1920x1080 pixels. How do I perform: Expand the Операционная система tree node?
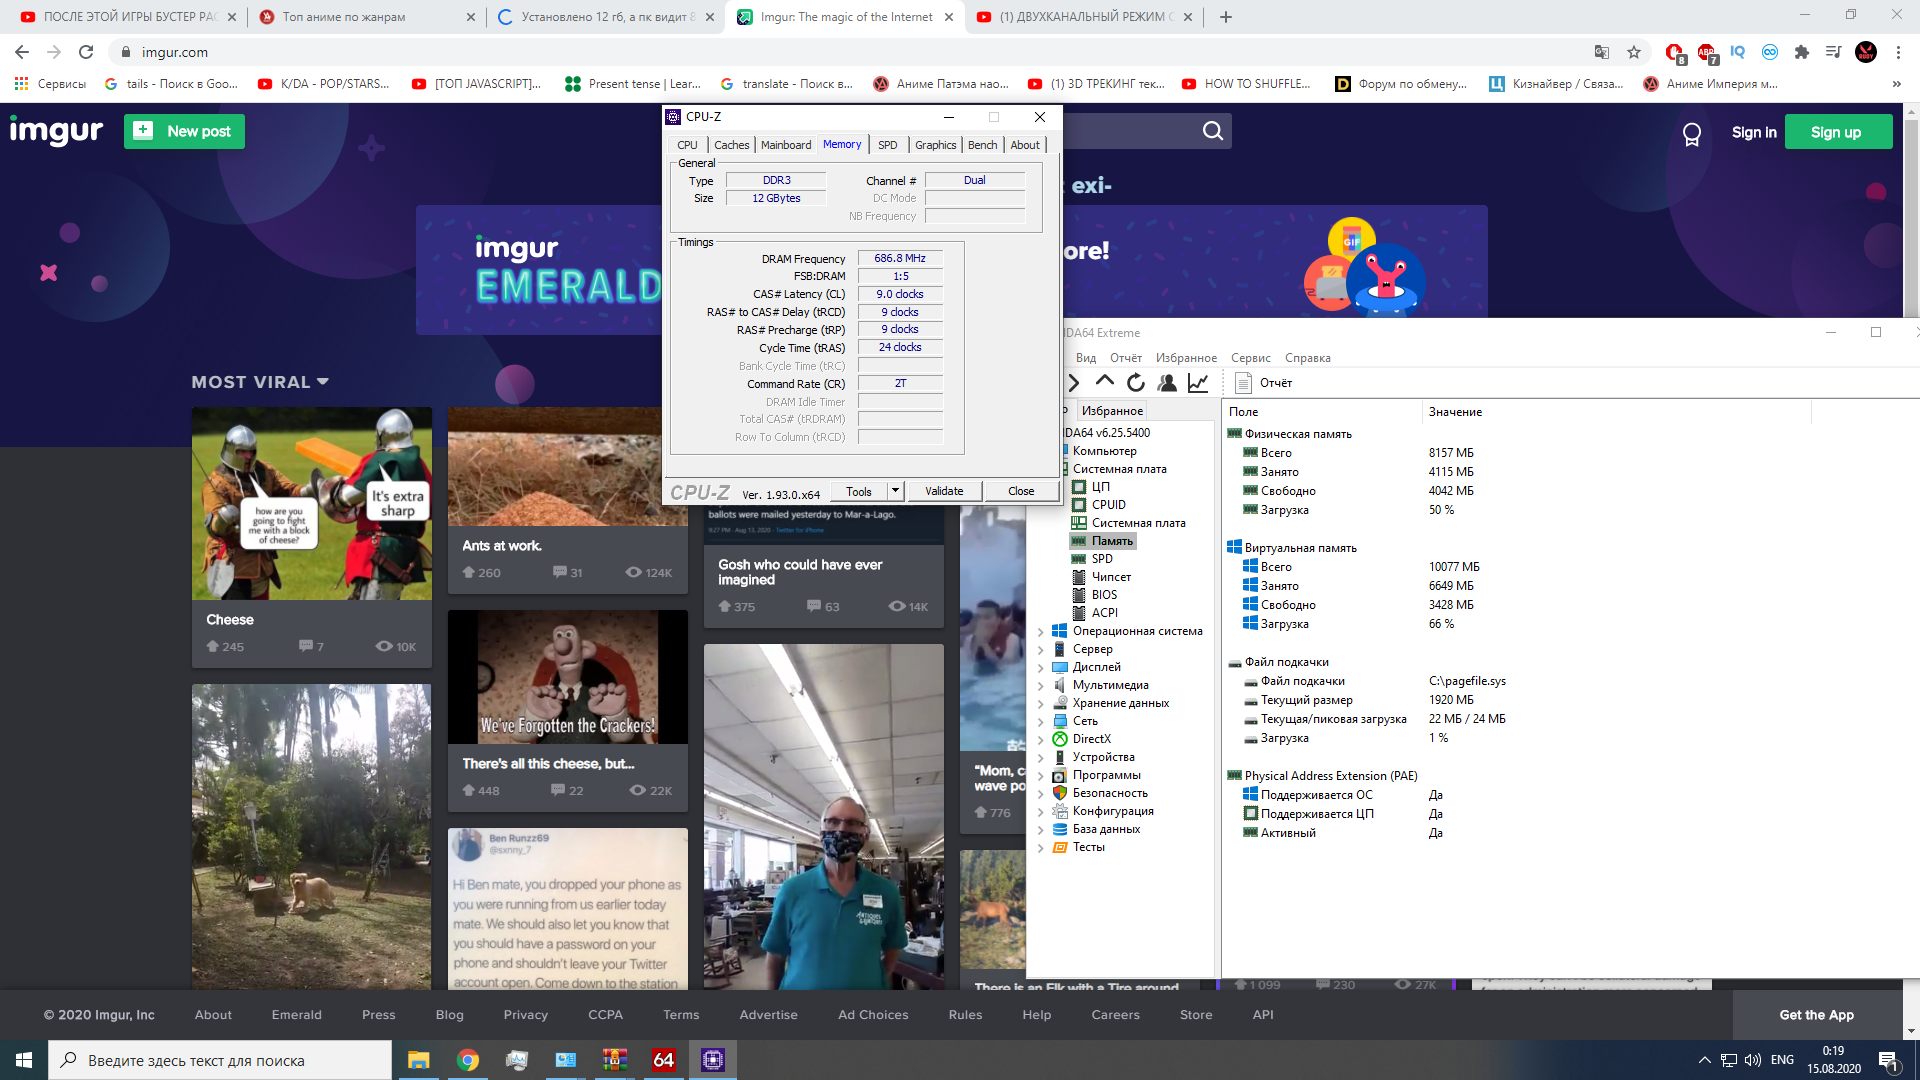pos(1041,632)
